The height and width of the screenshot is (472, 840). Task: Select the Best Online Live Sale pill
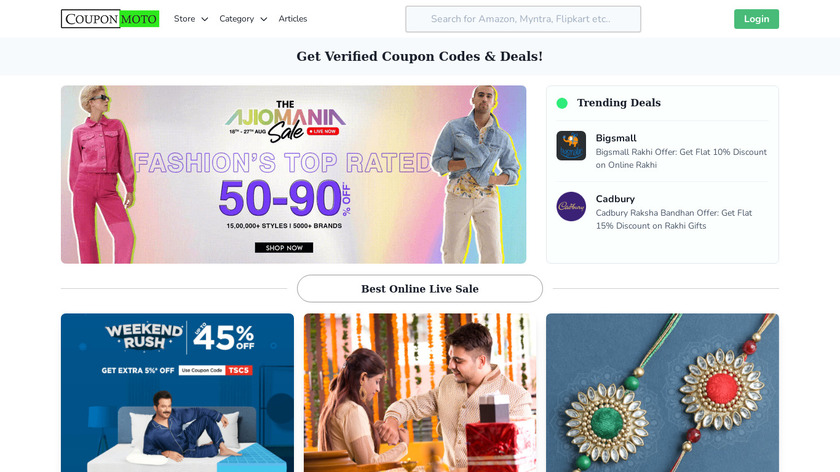click(420, 289)
